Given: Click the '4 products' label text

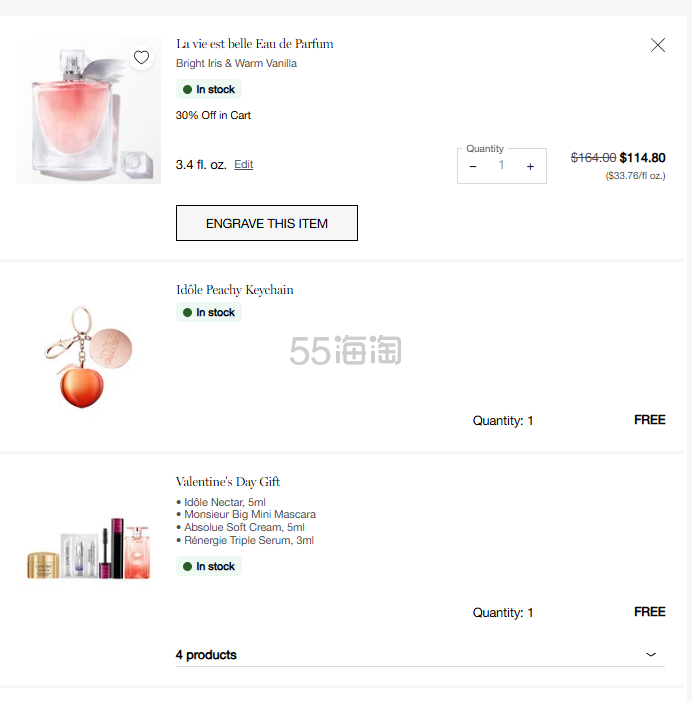Looking at the screenshot, I should [x=206, y=655].
